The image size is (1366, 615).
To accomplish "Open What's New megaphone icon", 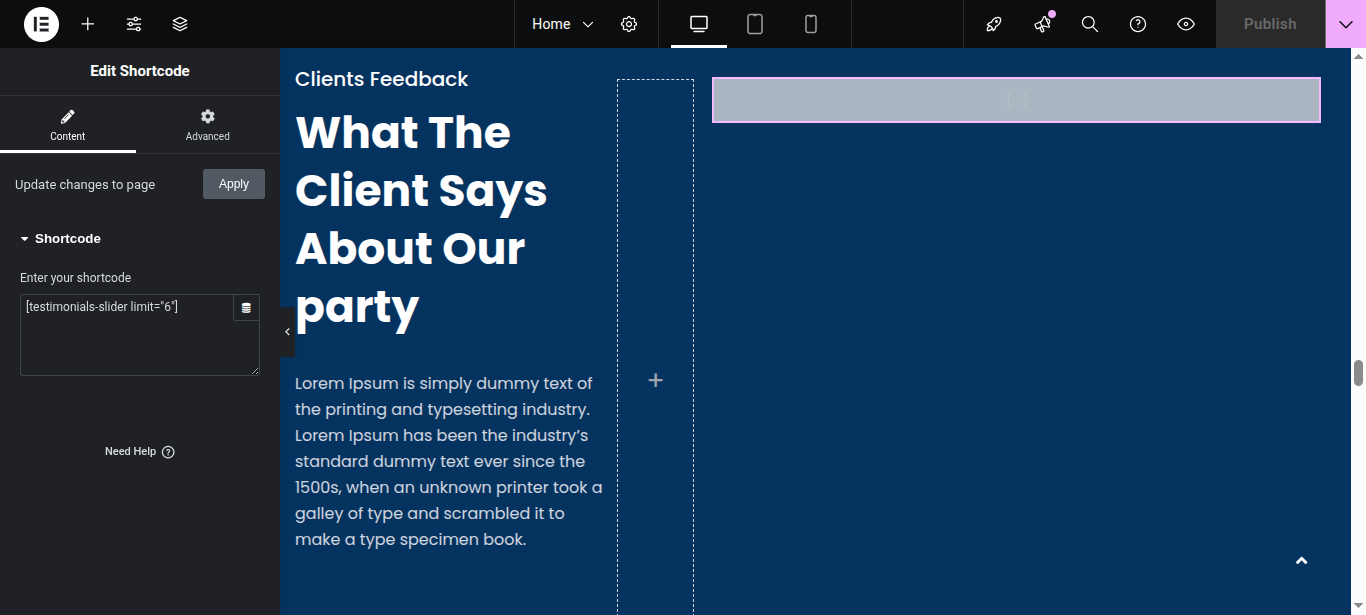I will click(x=1042, y=24).
